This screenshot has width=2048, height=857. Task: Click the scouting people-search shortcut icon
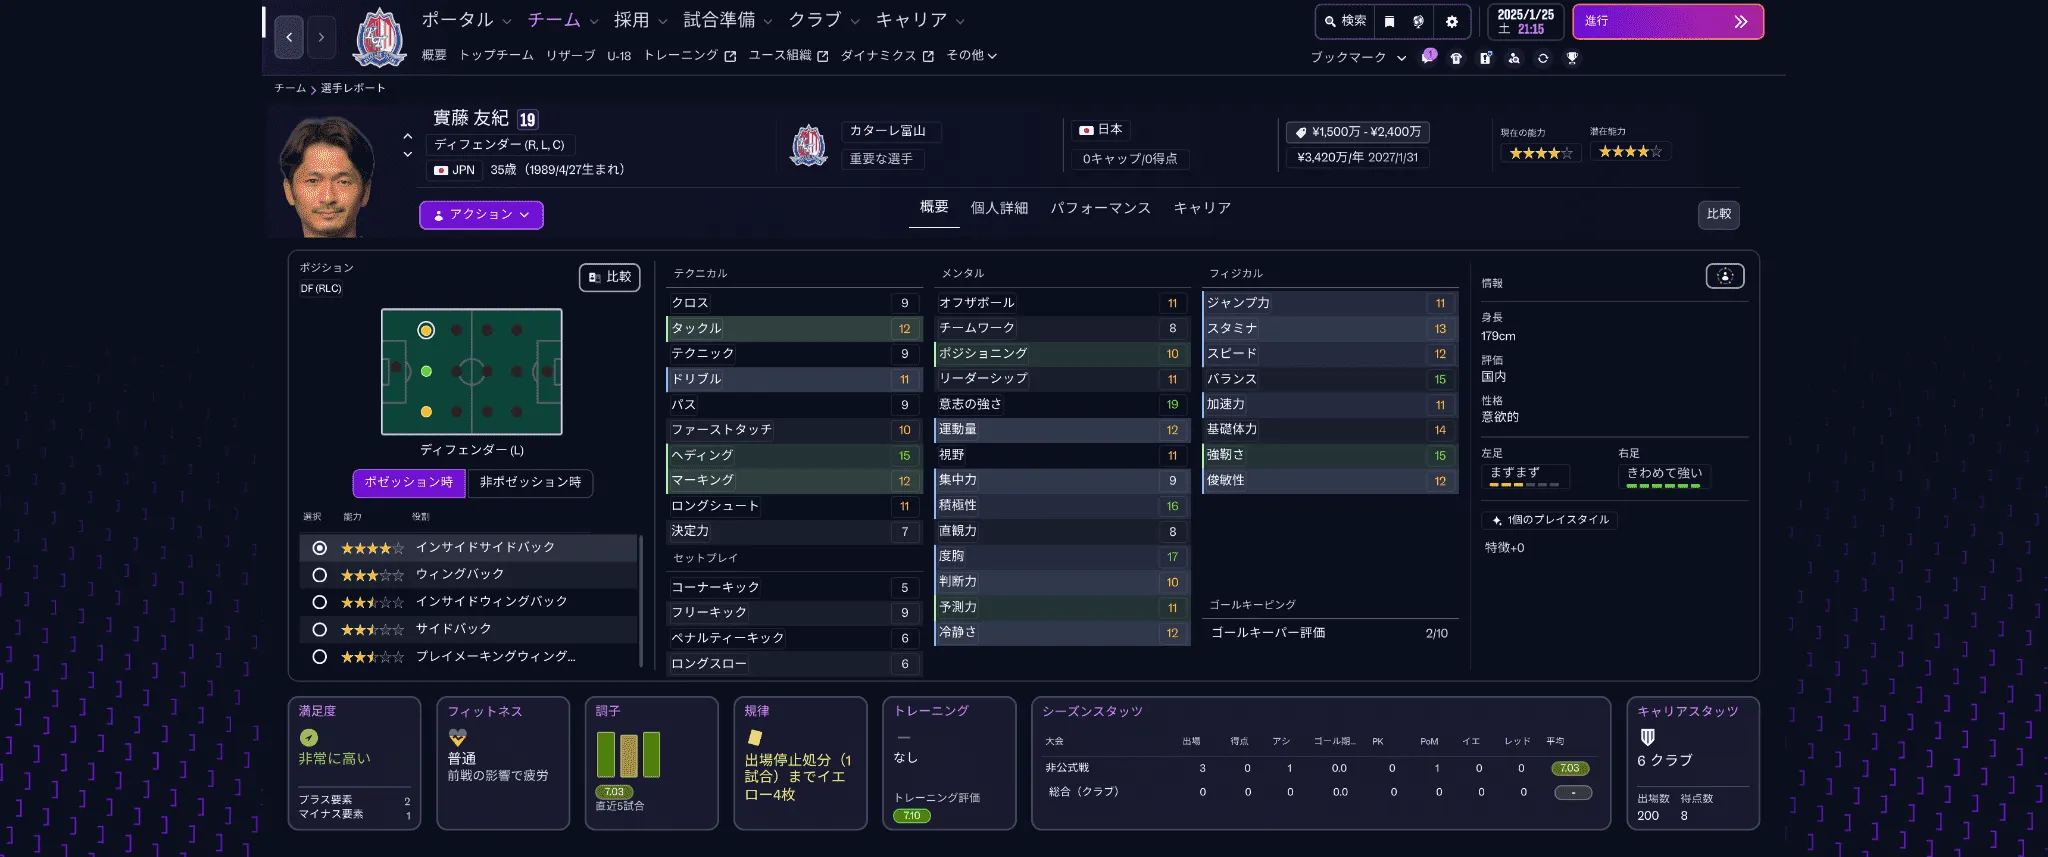click(x=1514, y=58)
